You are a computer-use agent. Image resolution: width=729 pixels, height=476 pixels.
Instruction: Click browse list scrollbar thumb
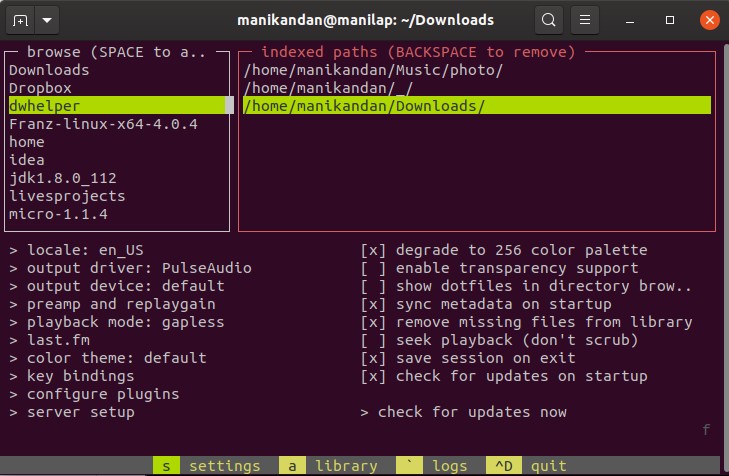click(229, 105)
